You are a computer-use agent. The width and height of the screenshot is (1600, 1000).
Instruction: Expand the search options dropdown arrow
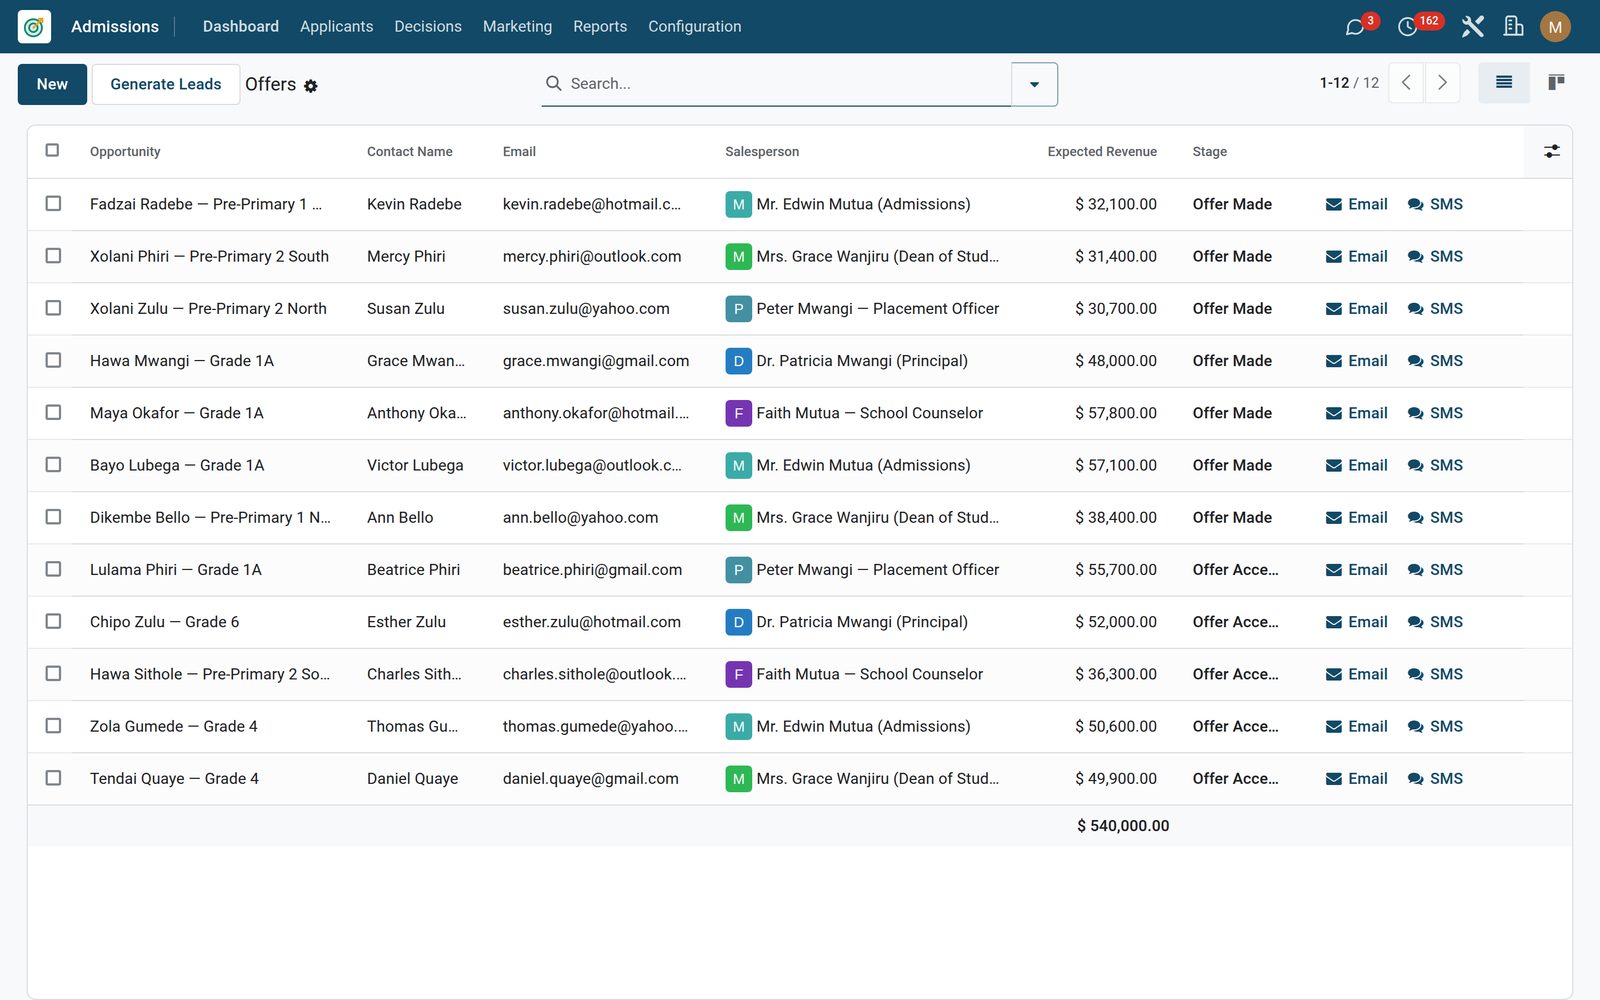click(1034, 84)
